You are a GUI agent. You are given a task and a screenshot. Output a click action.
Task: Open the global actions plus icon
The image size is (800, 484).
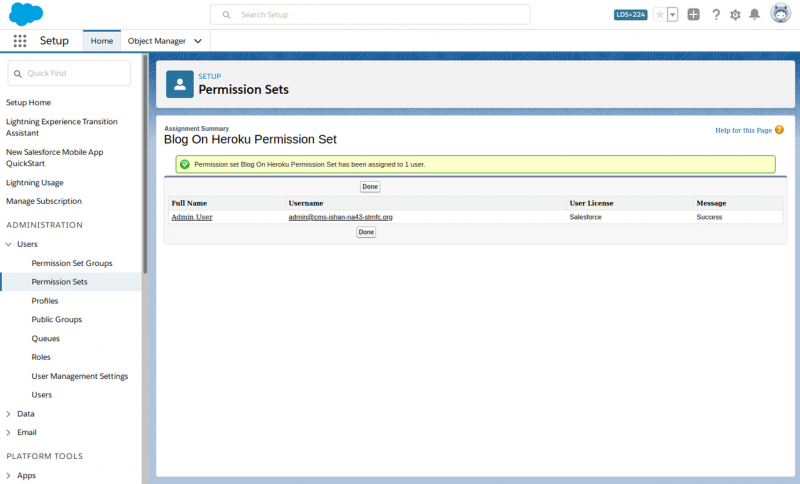click(693, 14)
